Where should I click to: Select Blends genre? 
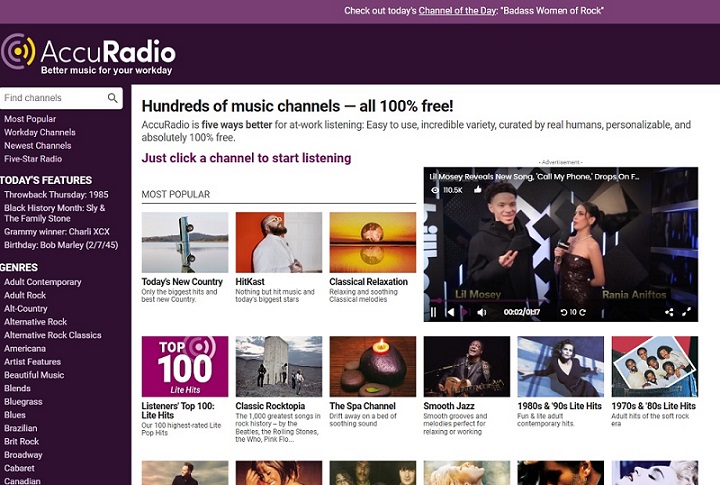point(17,389)
